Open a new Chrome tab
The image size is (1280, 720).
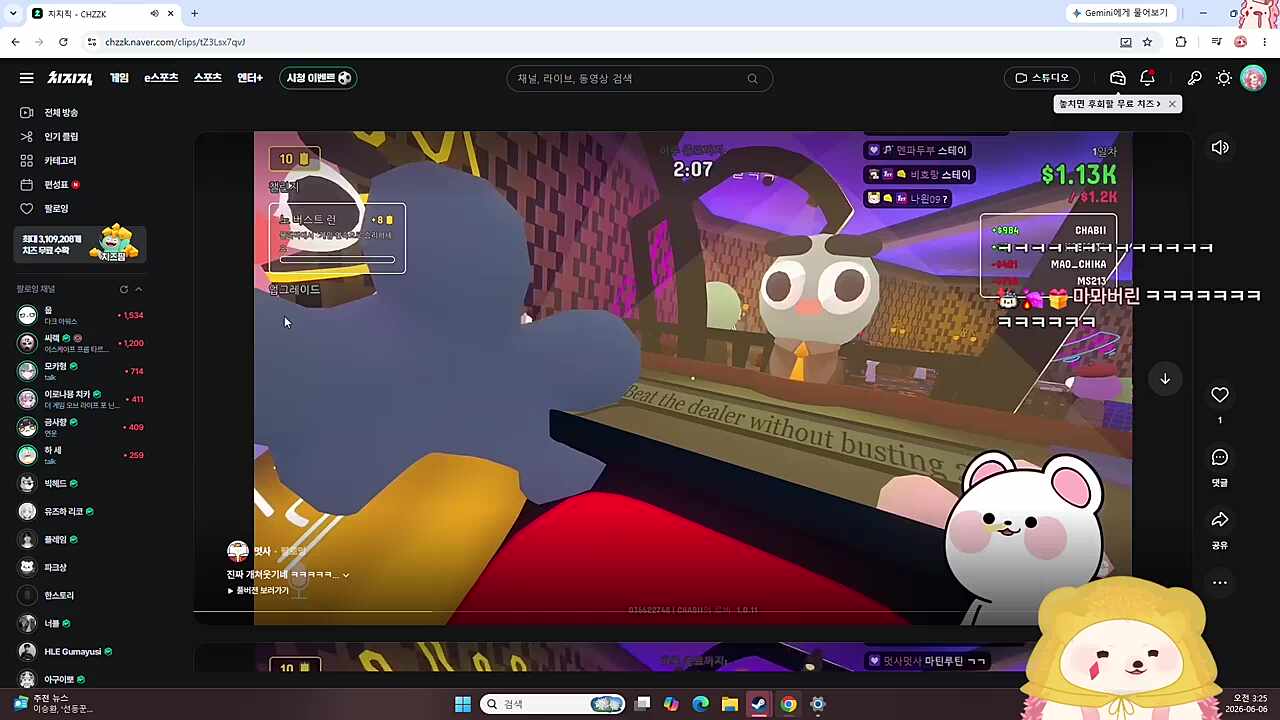tap(194, 13)
